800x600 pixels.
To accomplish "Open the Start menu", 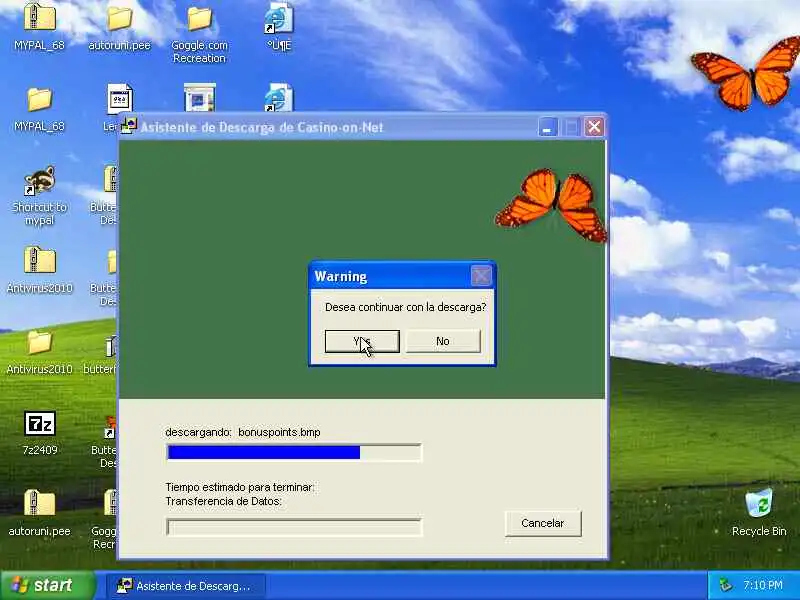I will coord(48,585).
